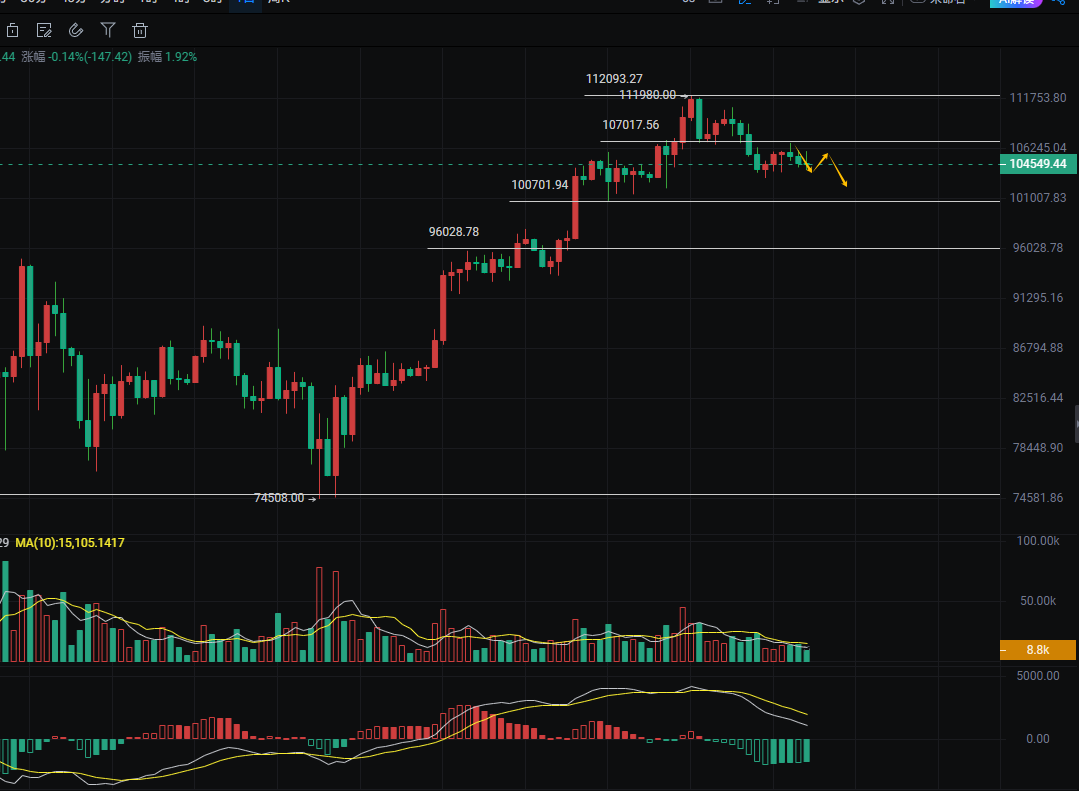1079x791 pixels.
Task: Click the 111753.80 price axis label
Action: click(1038, 98)
